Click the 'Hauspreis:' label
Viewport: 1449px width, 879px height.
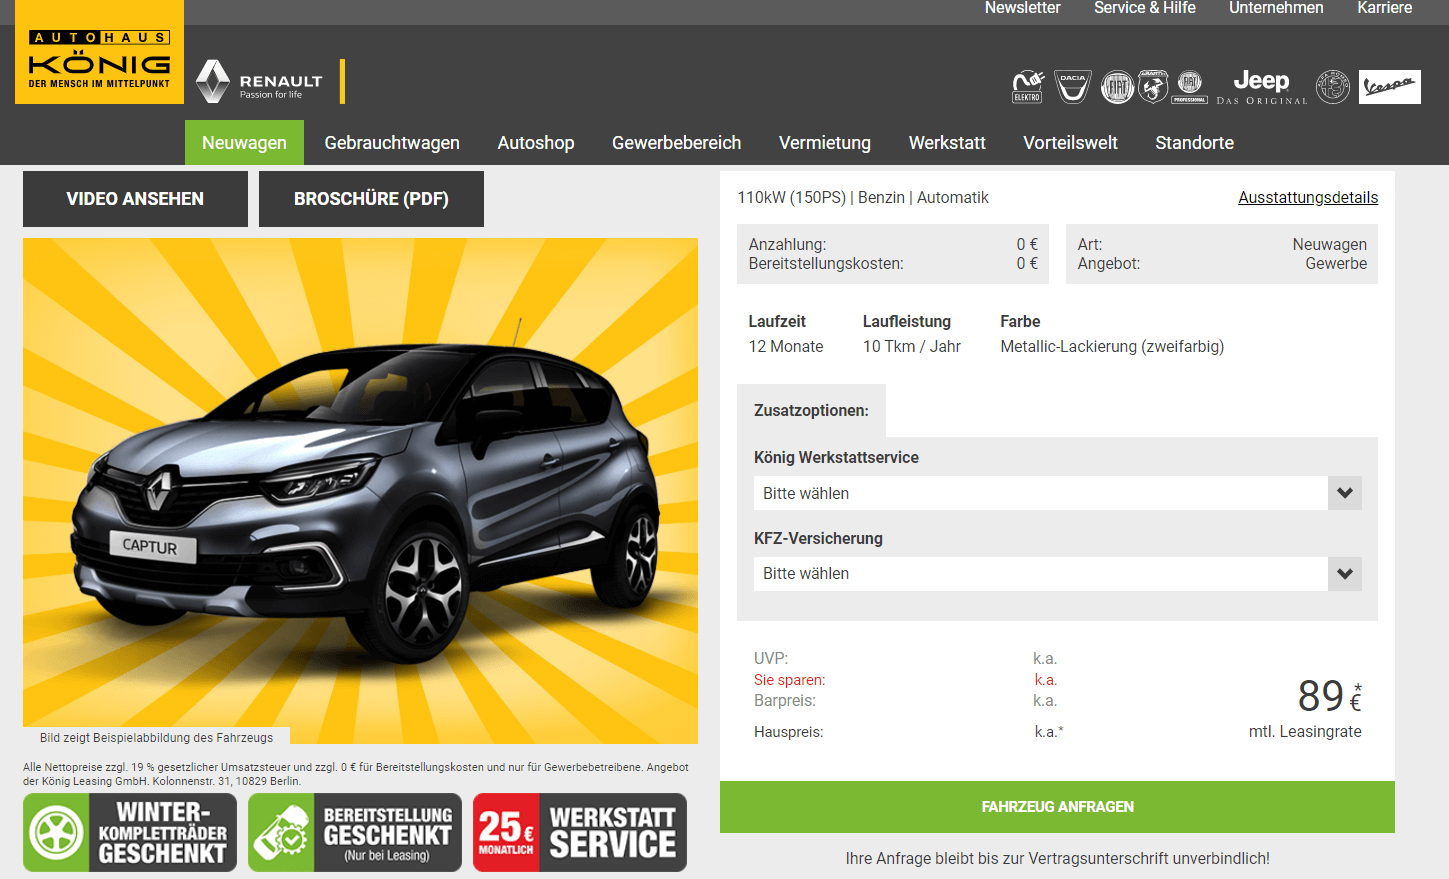789,732
